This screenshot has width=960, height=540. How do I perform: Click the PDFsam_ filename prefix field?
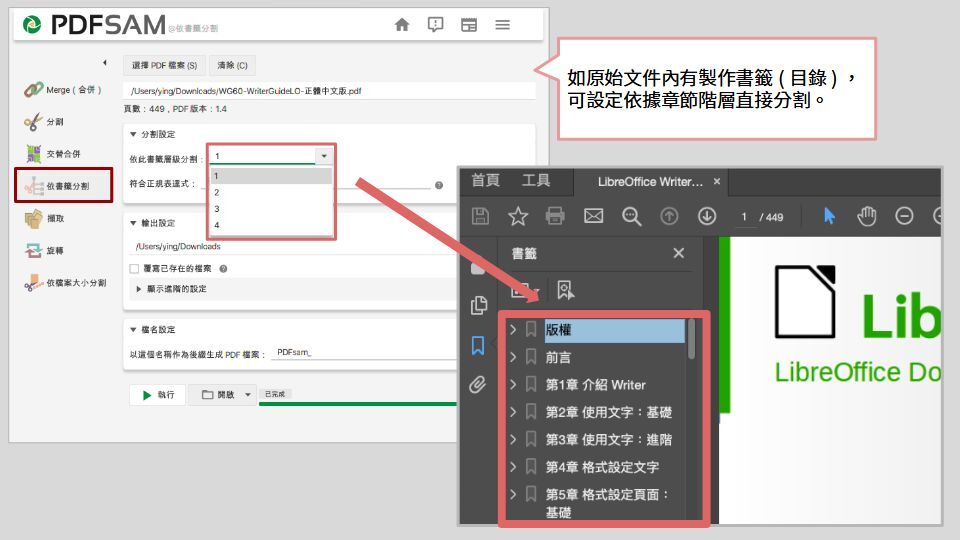coord(365,353)
